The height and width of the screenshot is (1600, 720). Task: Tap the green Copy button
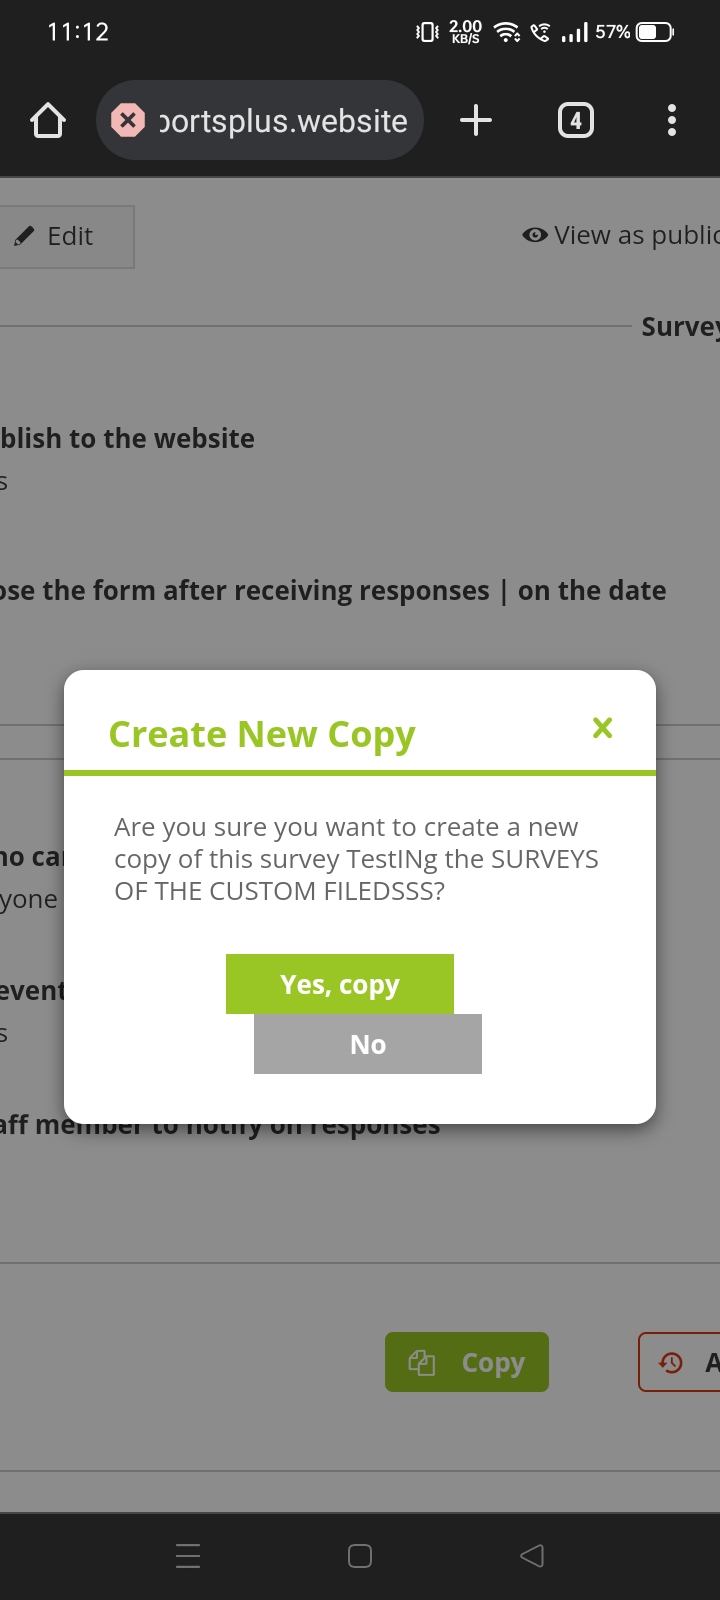(x=467, y=1362)
